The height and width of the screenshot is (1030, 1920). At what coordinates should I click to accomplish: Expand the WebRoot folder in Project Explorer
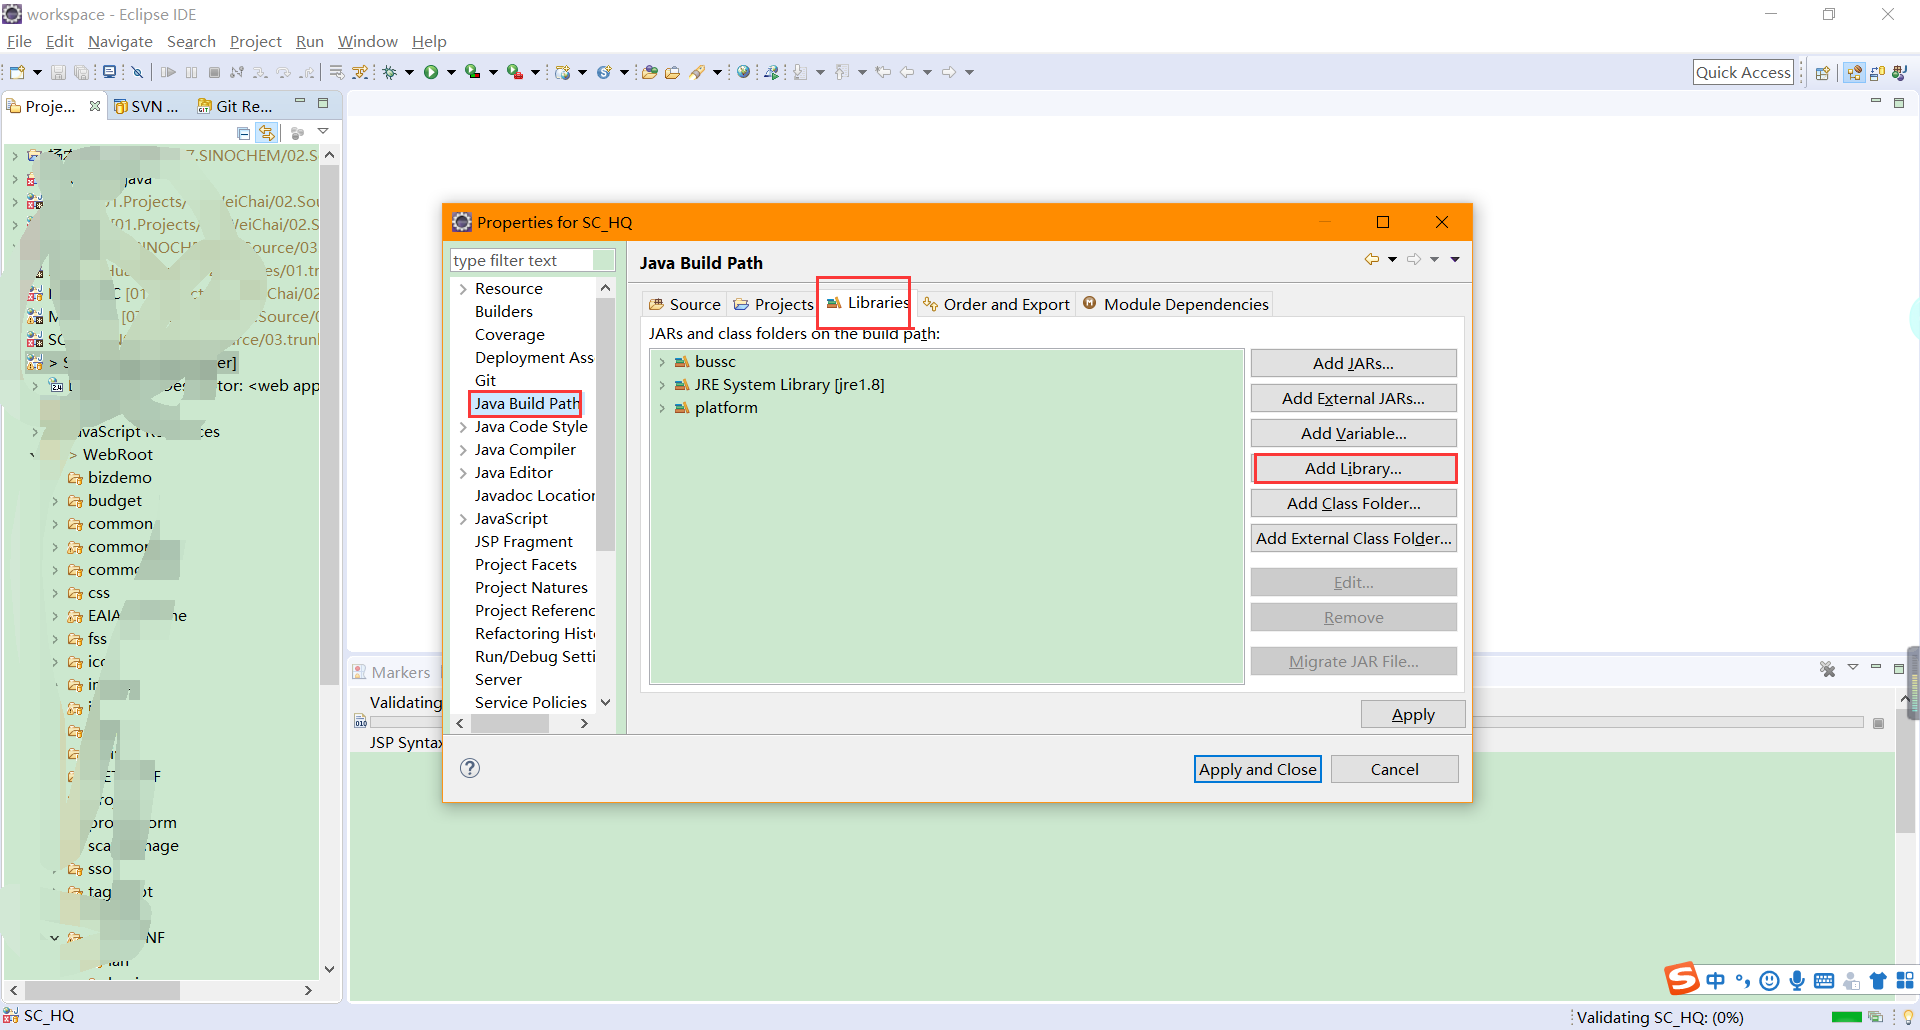click(x=72, y=454)
